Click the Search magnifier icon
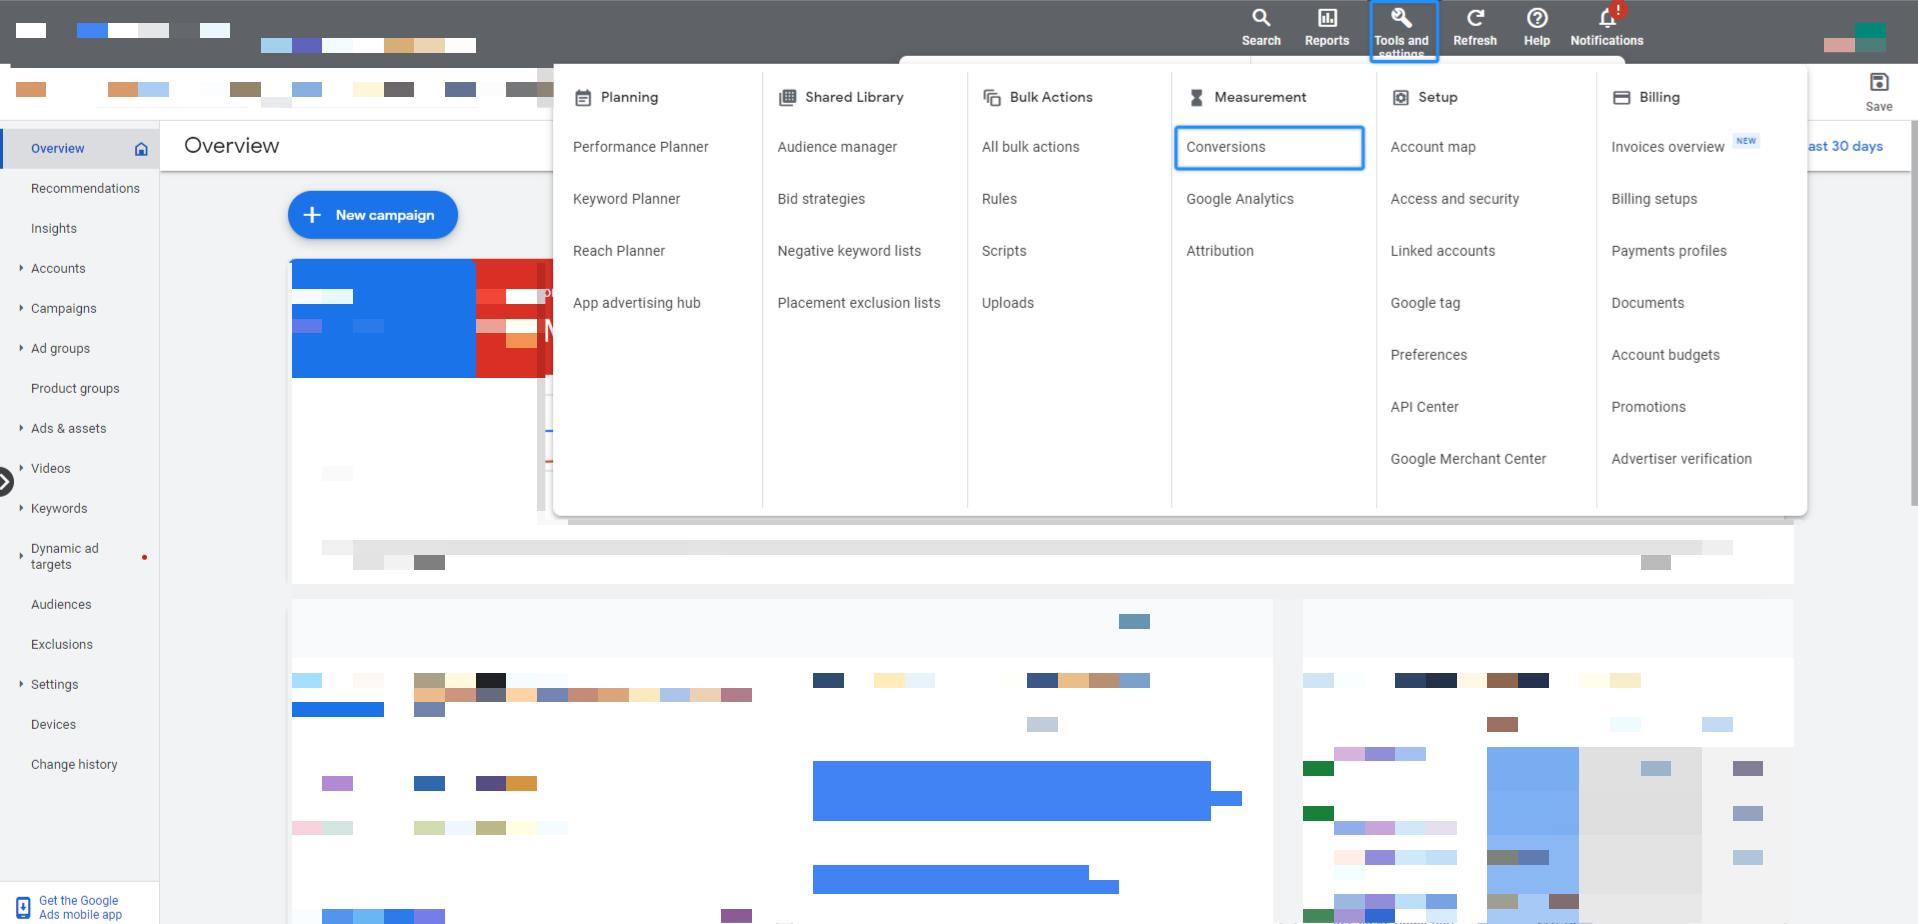This screenshot has height=924, width=1918. [x=1261, y=18]
